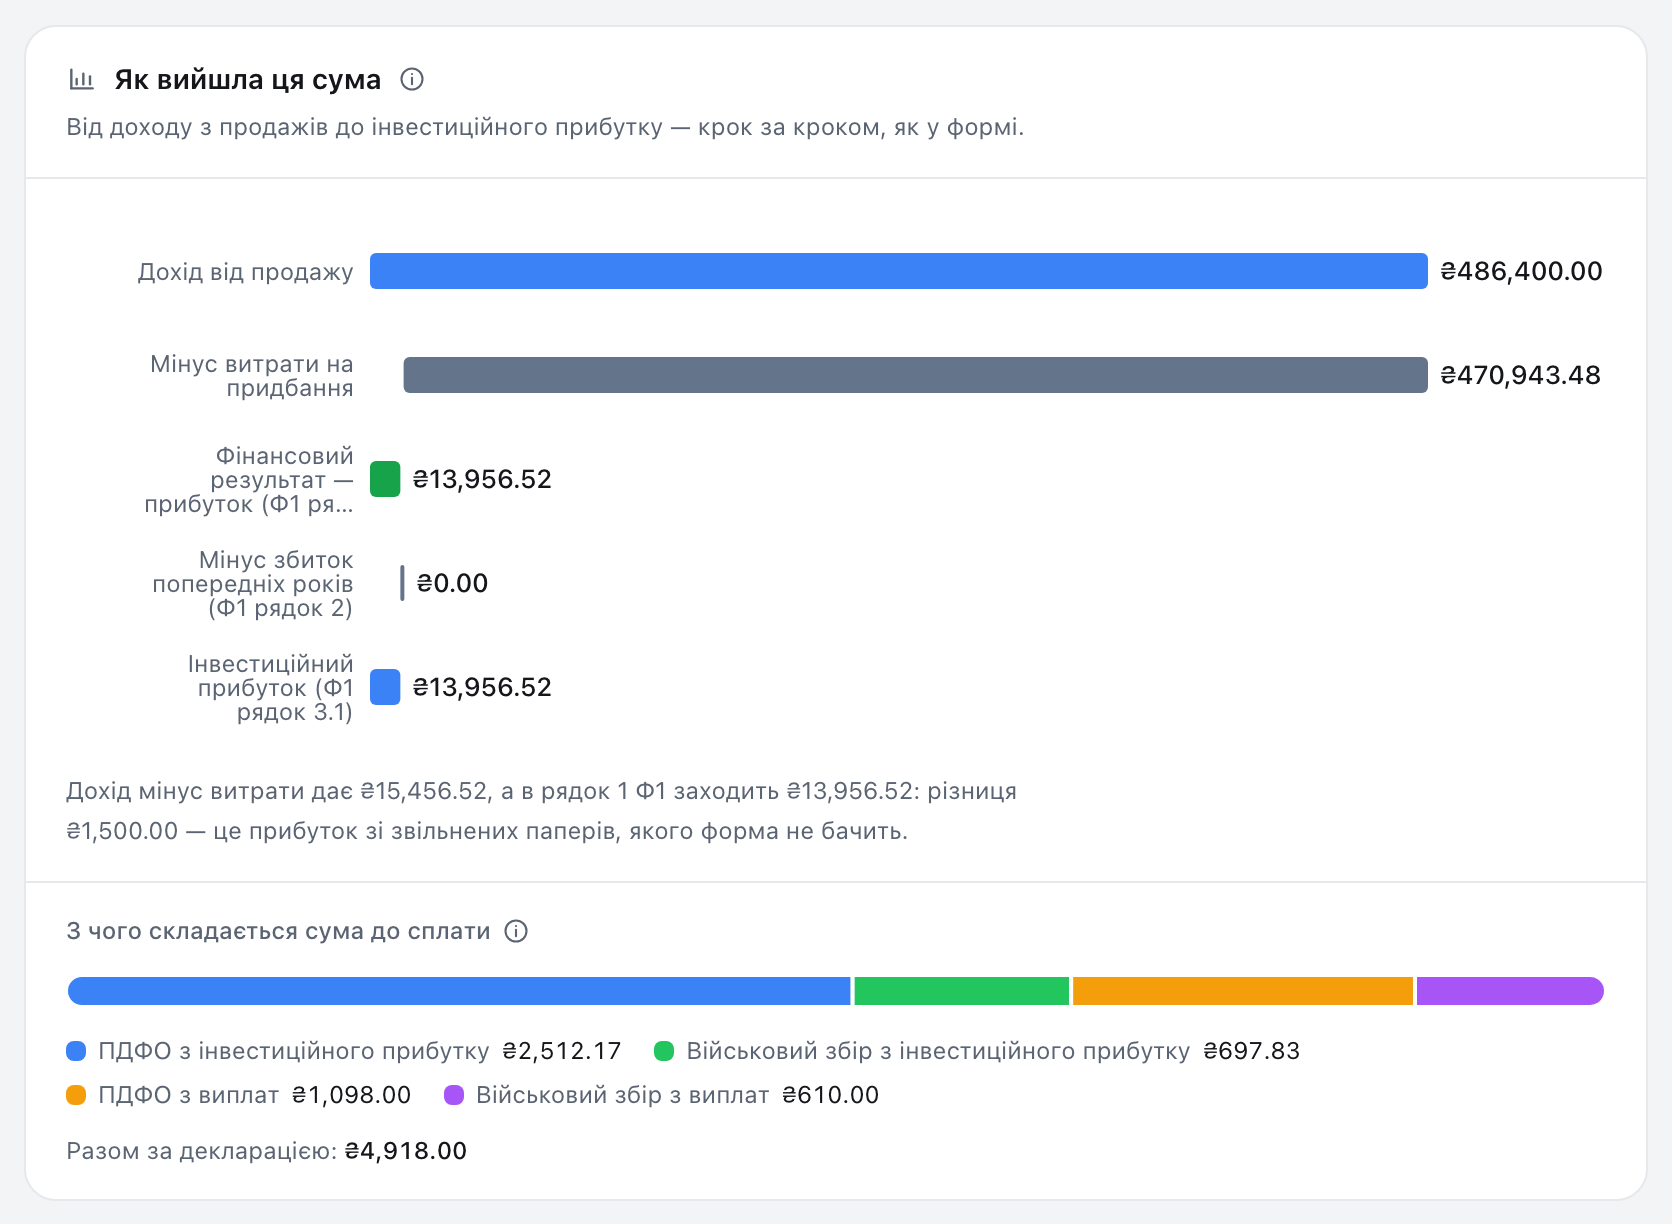Click the 'Разом за декларацією' total line

coord(267,1151)
